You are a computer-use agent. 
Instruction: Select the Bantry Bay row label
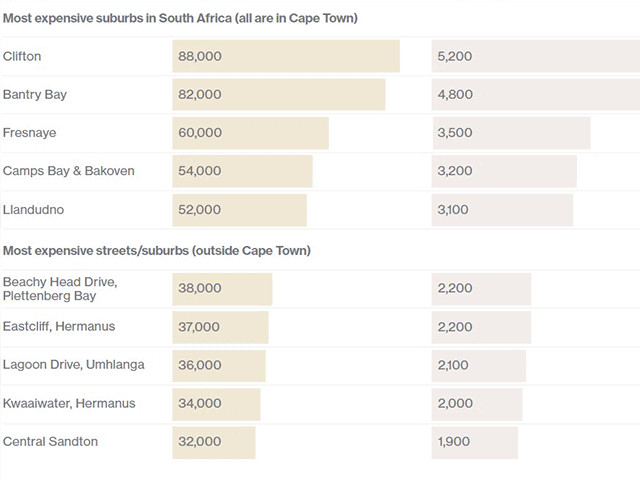35,95
